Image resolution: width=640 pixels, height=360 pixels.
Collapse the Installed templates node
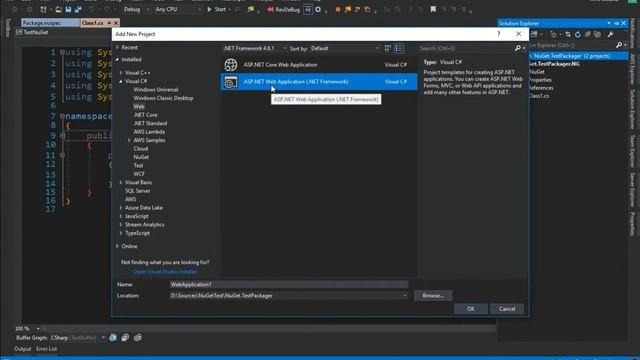pyautogui.click(x=118, y=60)
